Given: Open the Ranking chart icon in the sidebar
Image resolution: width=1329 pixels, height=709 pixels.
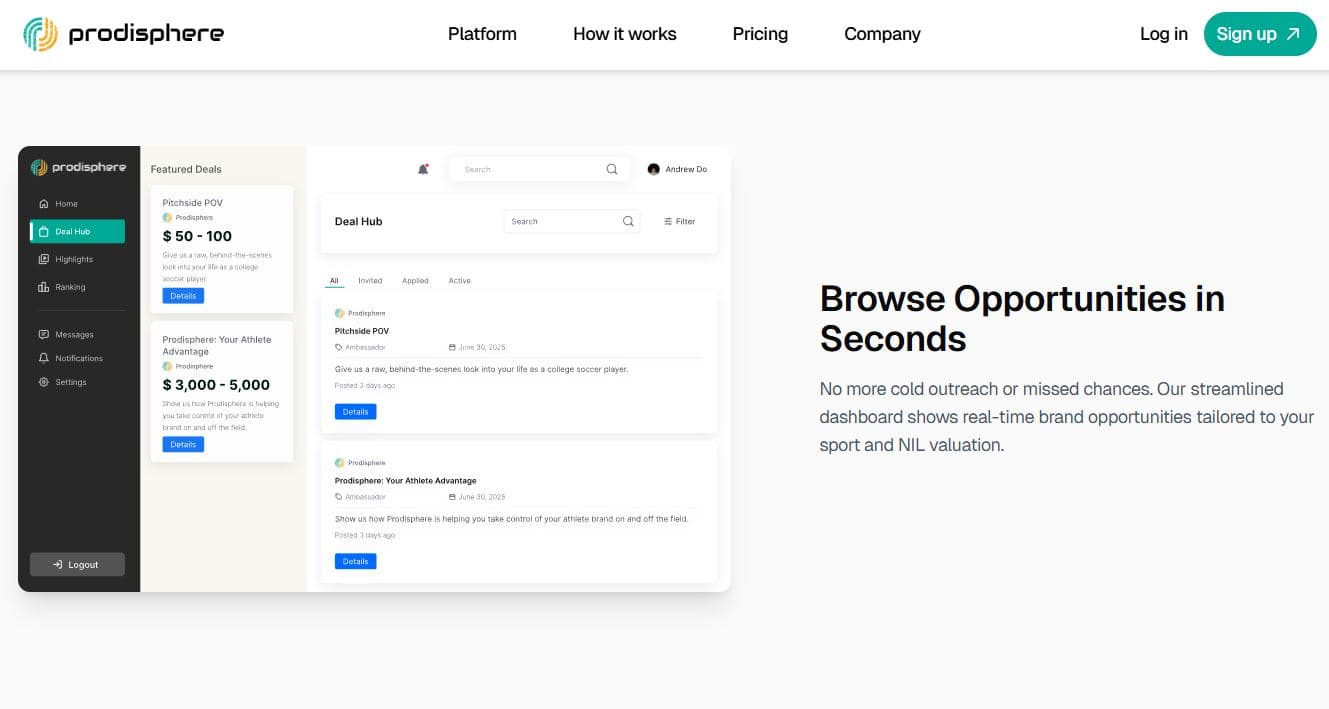Looking at the screenshot, I should (x=43, y=287).
